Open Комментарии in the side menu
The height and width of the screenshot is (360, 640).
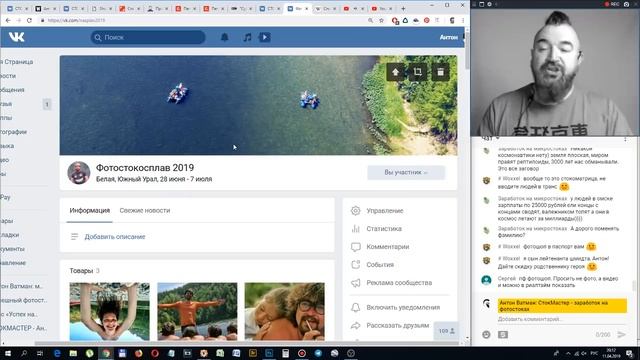[387, 247]
